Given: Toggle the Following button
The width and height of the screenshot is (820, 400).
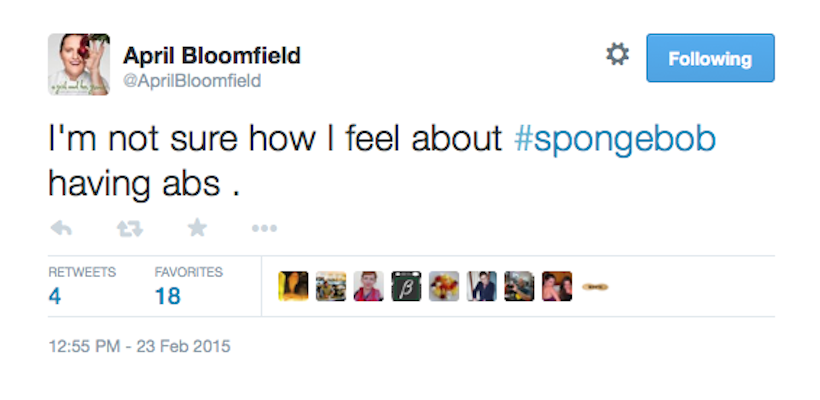Looking at the screenshot, I should point(710,58).
